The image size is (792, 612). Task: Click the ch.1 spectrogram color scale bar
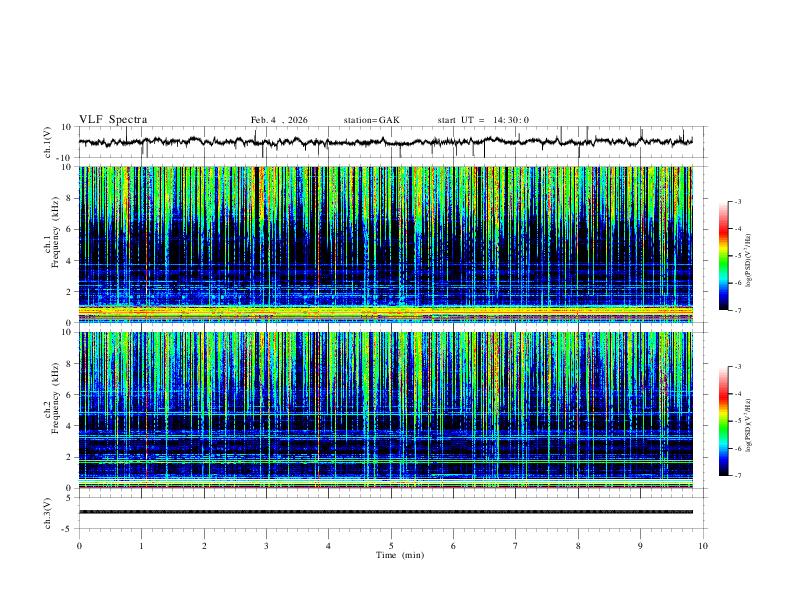point(724,256)
